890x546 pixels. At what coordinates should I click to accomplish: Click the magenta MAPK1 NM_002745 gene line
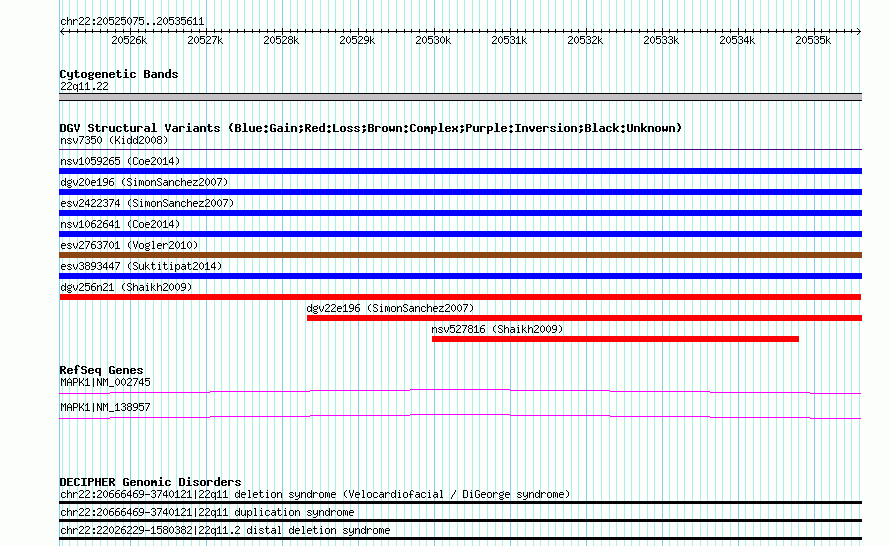coord(460,391)
